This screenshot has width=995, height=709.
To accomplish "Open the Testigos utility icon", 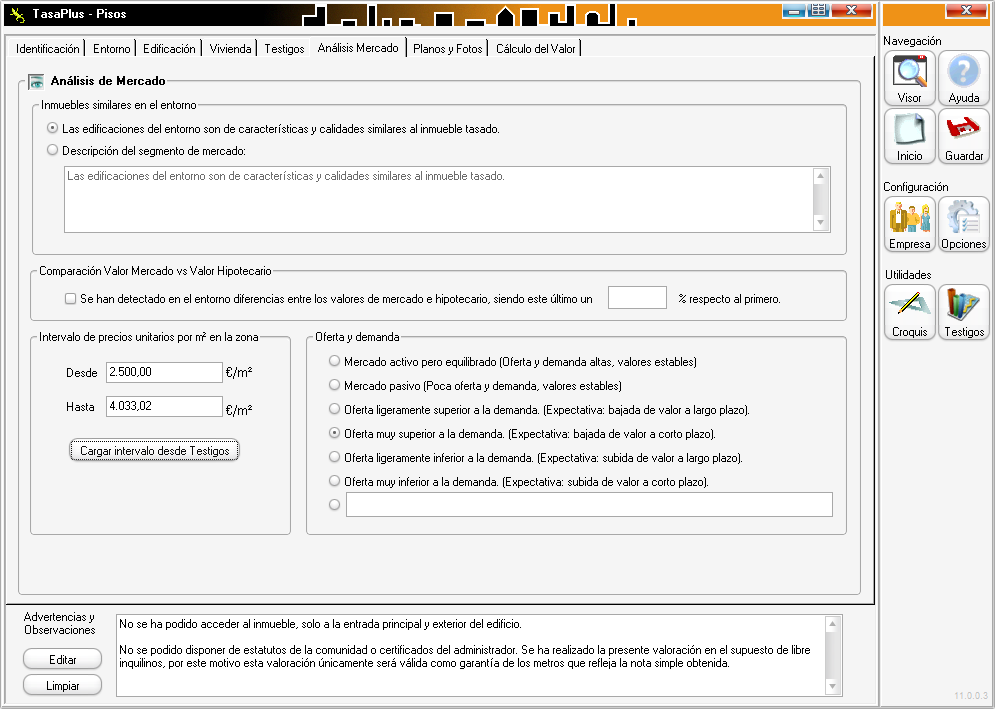I will 964,312.
